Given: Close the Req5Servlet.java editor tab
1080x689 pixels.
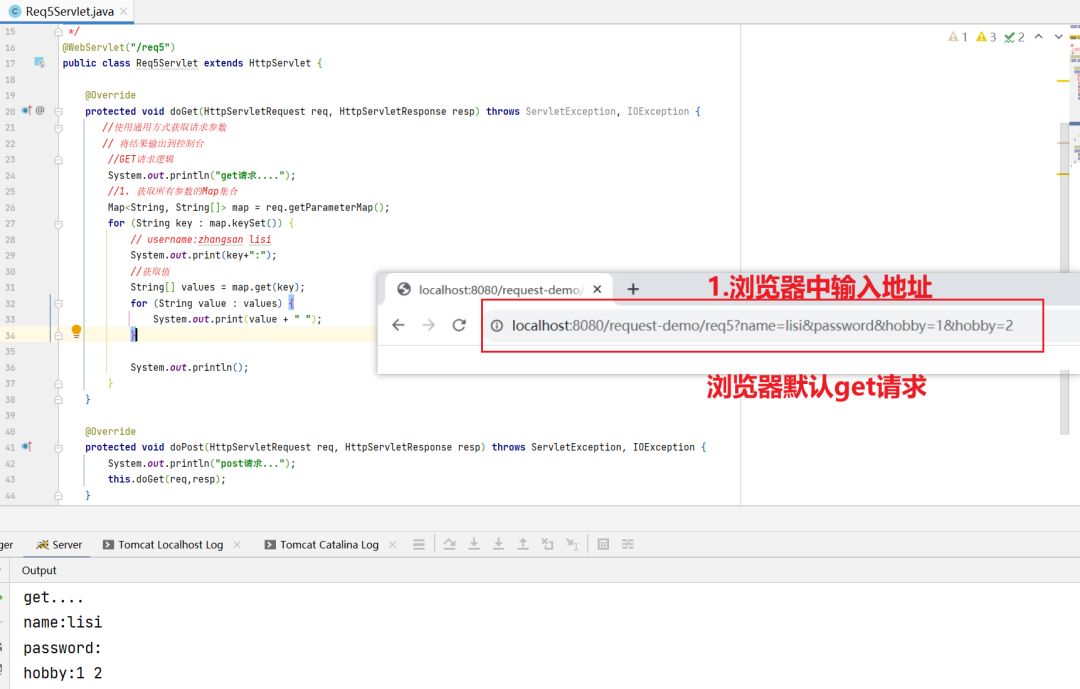Looking at the screenshot, I should 124,12.
